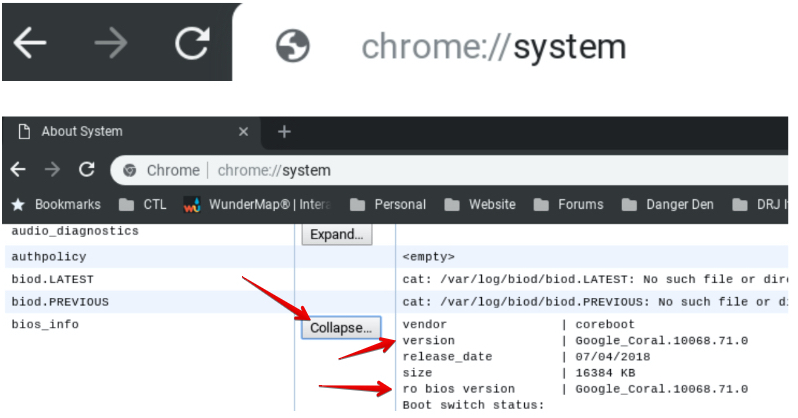Click the large back arrow in the top banner
This screenshot has height=418, width=798.
tap(30, 43)
